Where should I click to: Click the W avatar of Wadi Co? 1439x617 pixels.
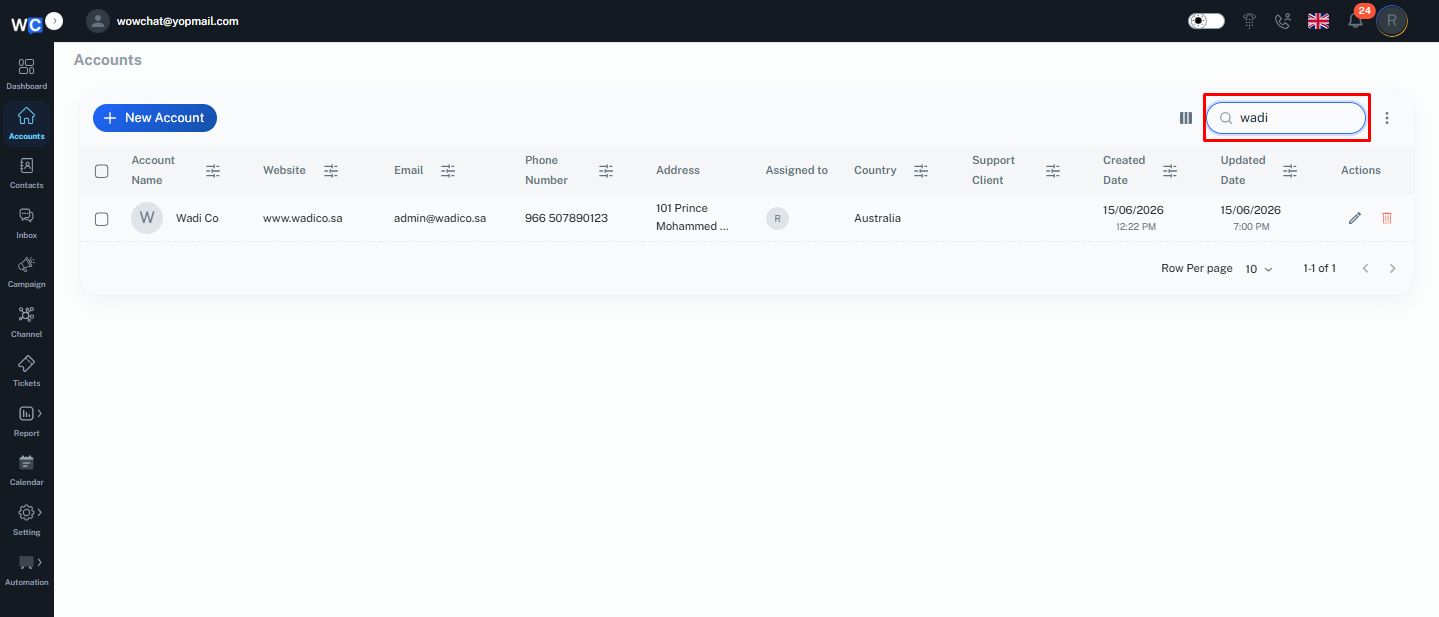pyautogui.click(x=147, y=218)
